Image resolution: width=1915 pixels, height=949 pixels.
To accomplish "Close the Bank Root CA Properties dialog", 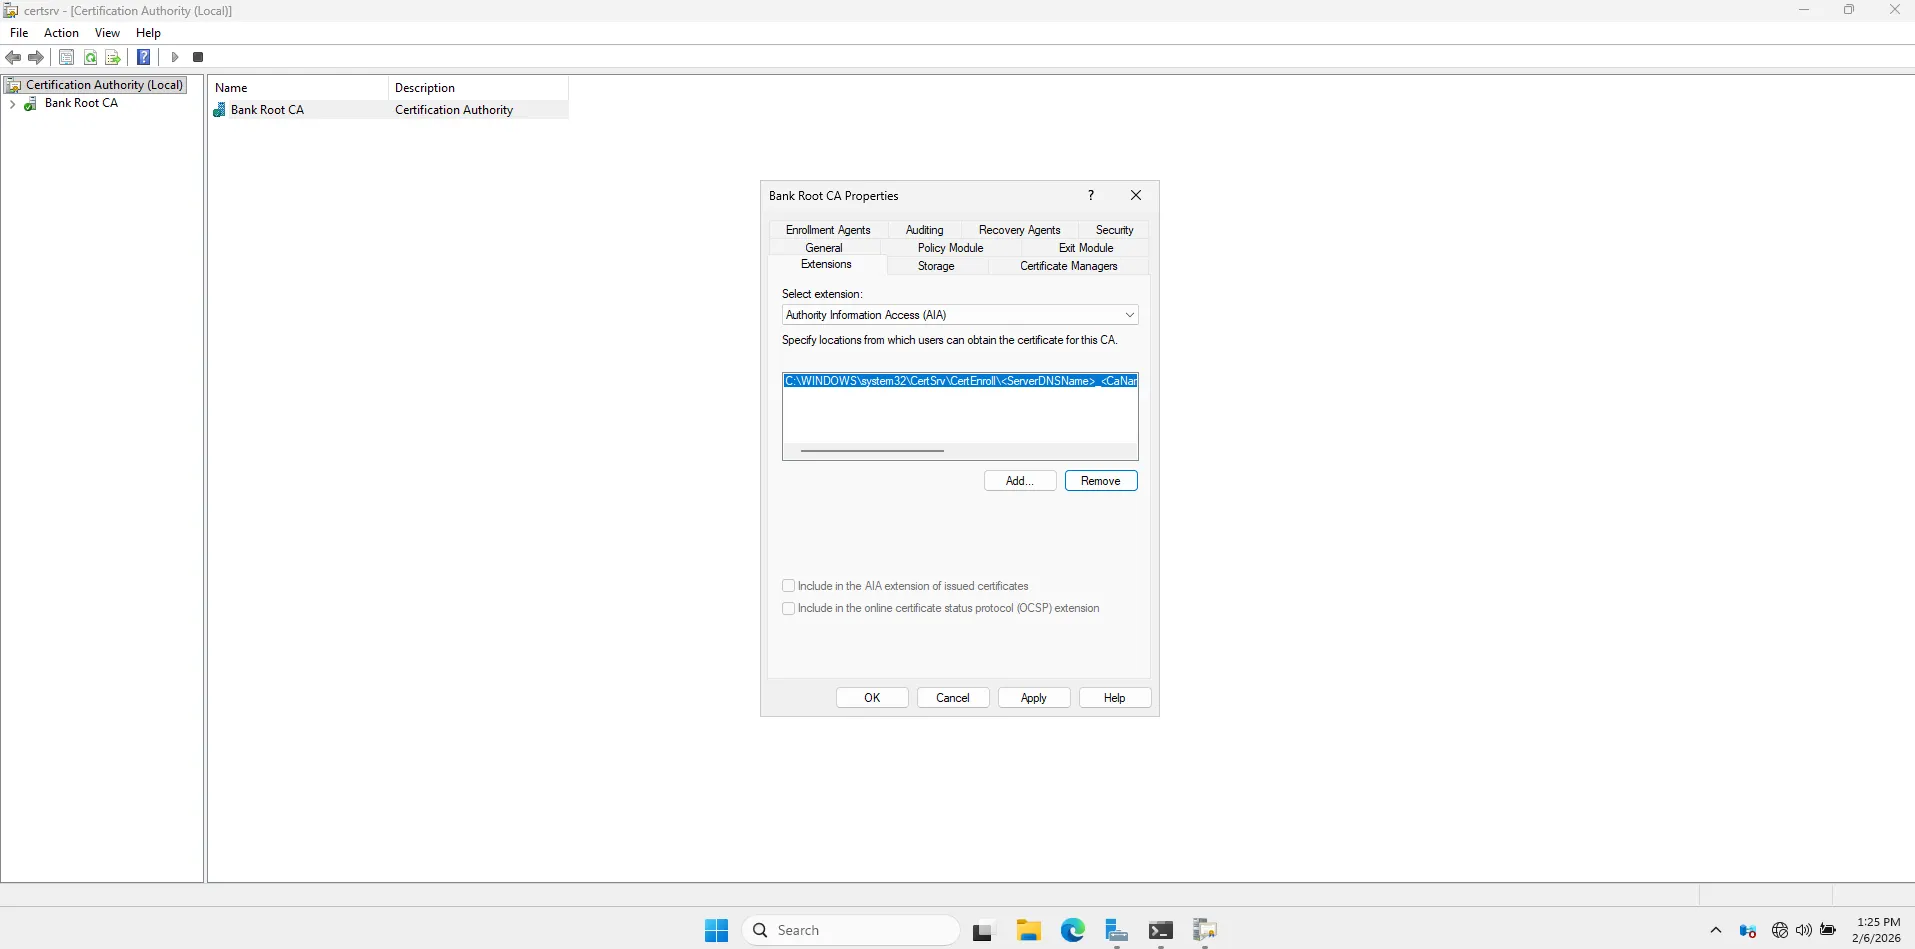I will pos(1136,195).
